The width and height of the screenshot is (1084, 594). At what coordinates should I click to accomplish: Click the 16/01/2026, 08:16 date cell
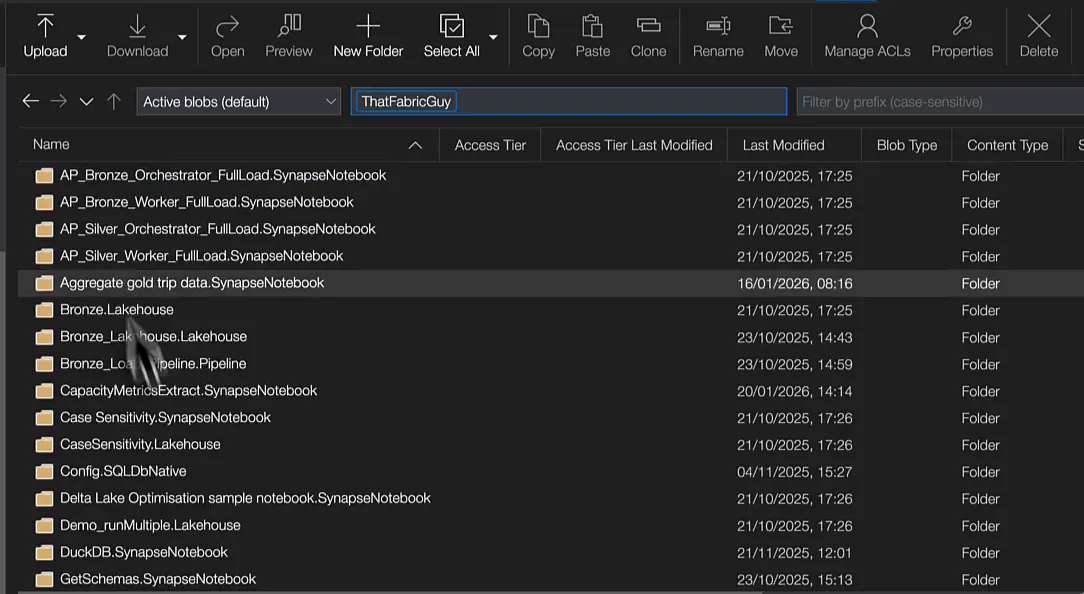pyautogui.click(x=794, y=284)
